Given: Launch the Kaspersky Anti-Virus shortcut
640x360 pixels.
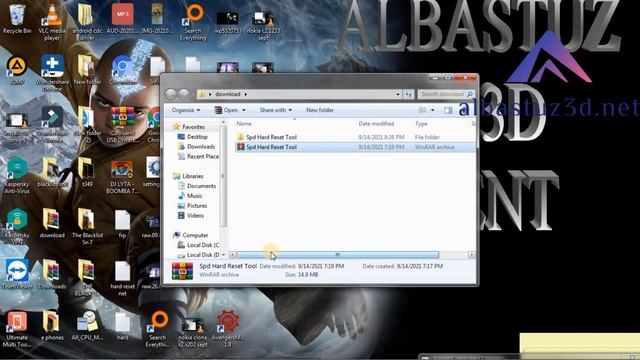Looking at the screenshot, I should point(17,176).
